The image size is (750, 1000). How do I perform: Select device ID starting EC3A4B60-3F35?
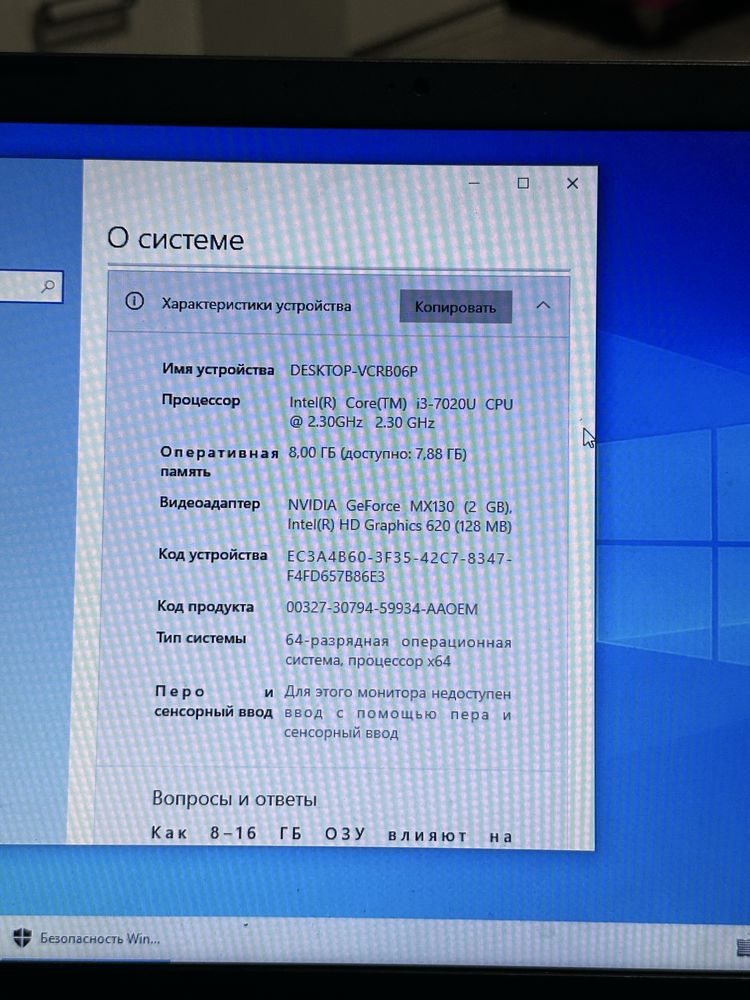399,566
